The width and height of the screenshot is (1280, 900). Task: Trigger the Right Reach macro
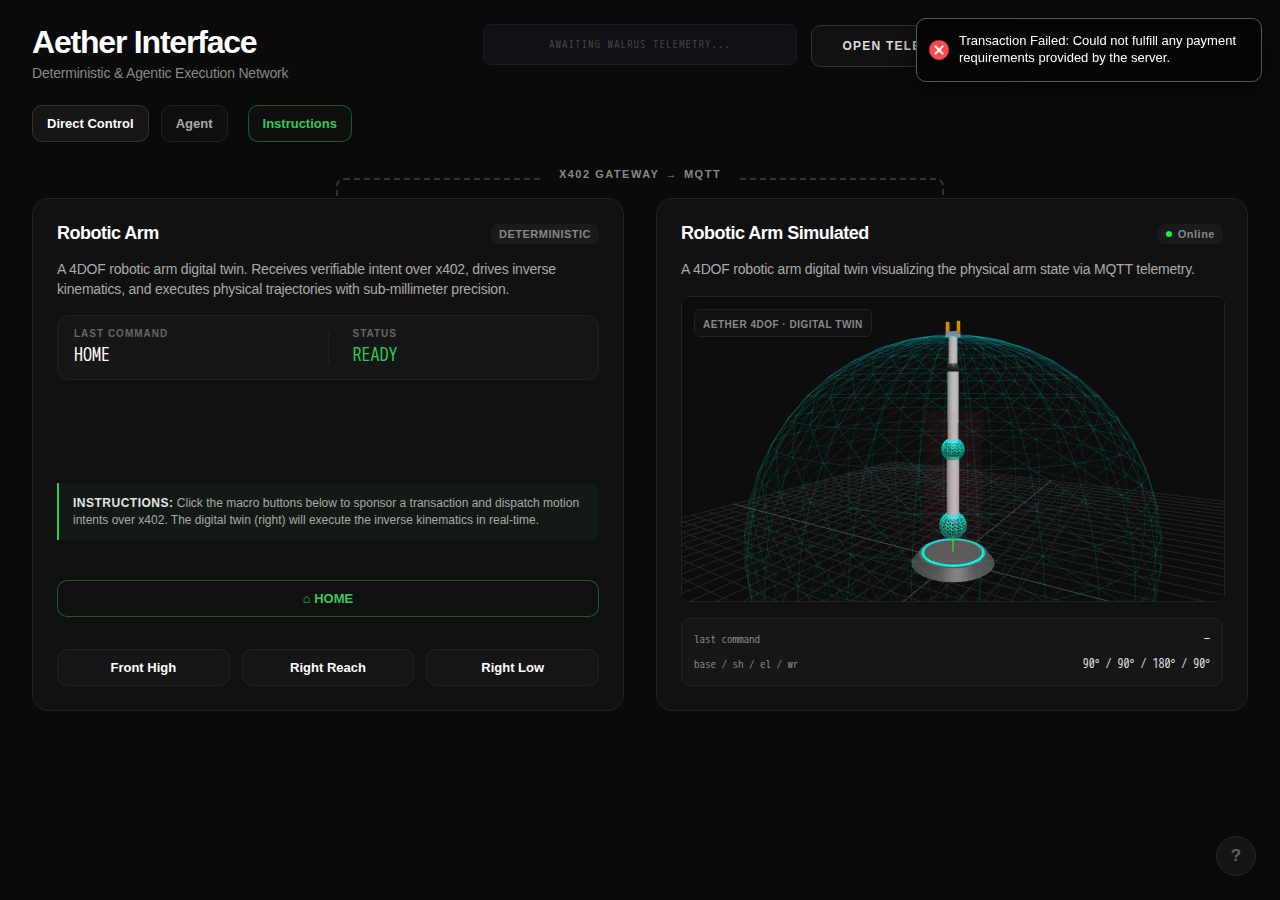coord(328,668)
